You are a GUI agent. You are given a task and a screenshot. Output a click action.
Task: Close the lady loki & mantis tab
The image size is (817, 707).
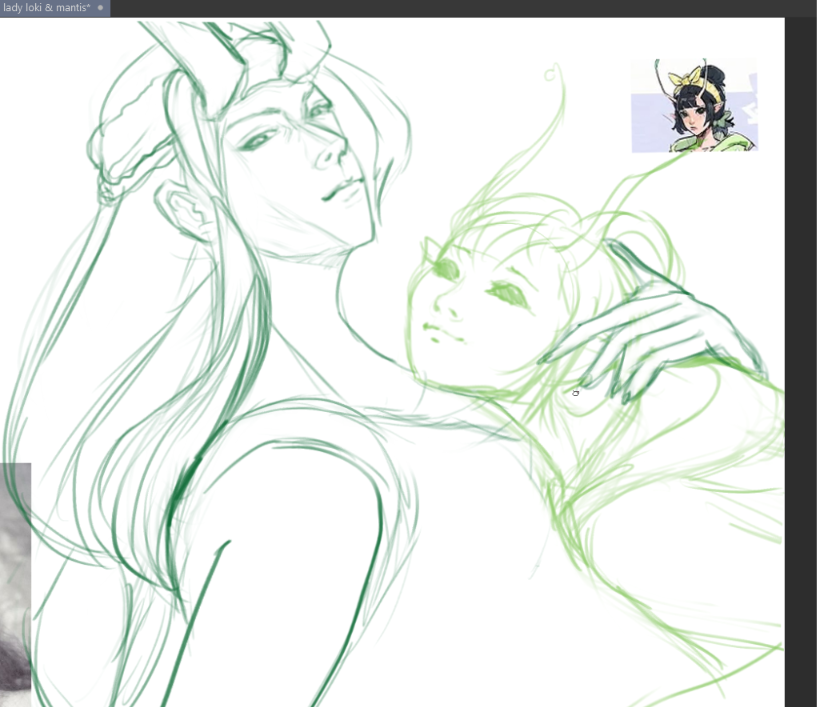pyautogui.click(x=101, y=8)
